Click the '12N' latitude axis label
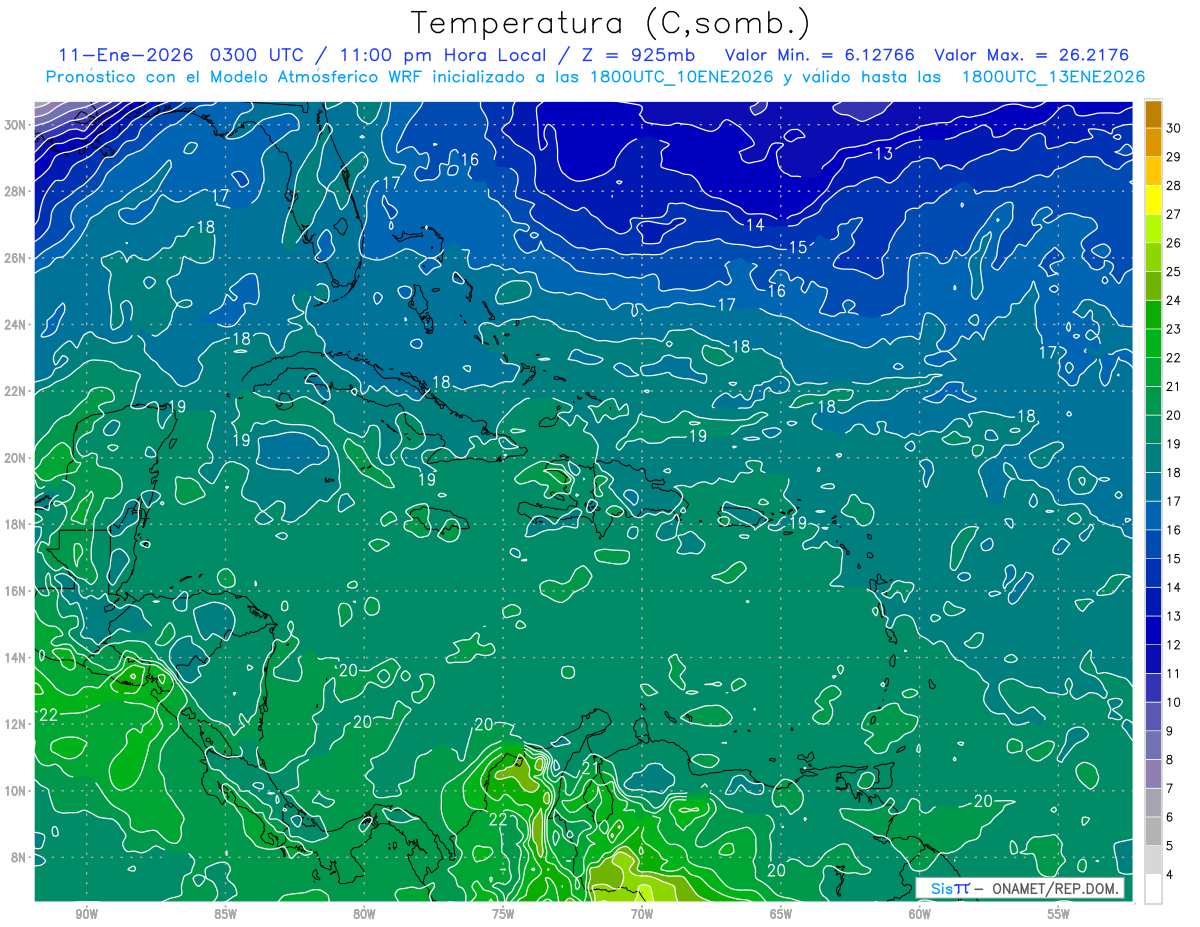 [x=15, y=724]
